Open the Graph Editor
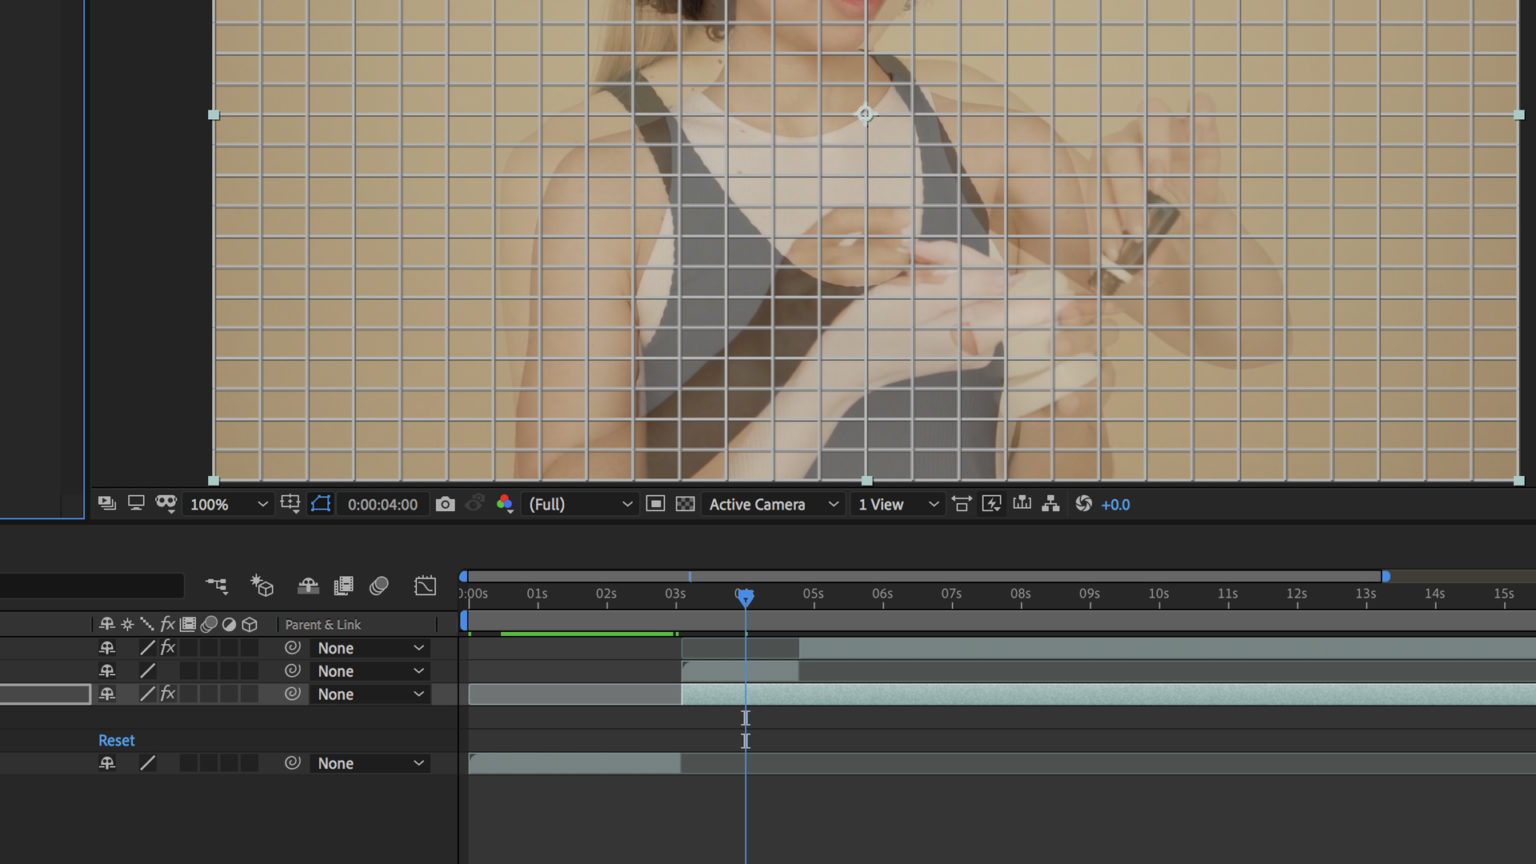1536x864 pixels. tap(425, 586)
